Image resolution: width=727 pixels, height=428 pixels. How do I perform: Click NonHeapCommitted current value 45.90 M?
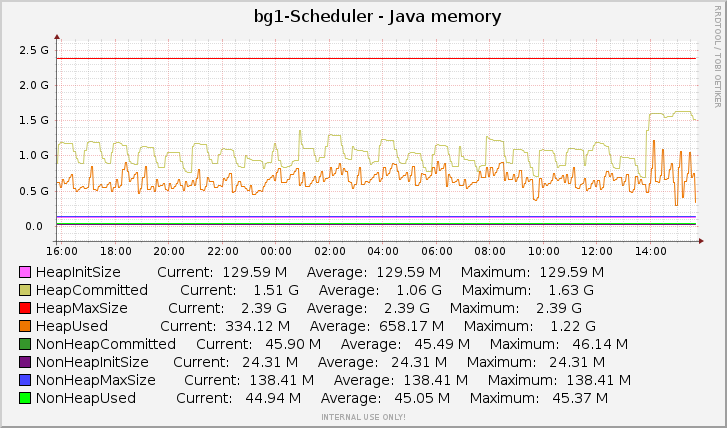coord(293,344)
